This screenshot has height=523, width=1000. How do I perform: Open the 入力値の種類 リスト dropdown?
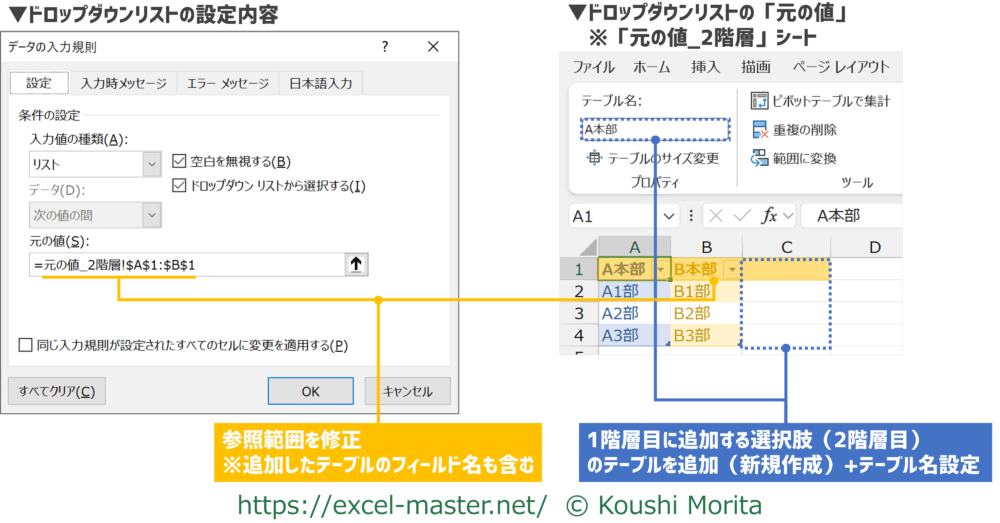pyautogui.click(x=152, y=163)
